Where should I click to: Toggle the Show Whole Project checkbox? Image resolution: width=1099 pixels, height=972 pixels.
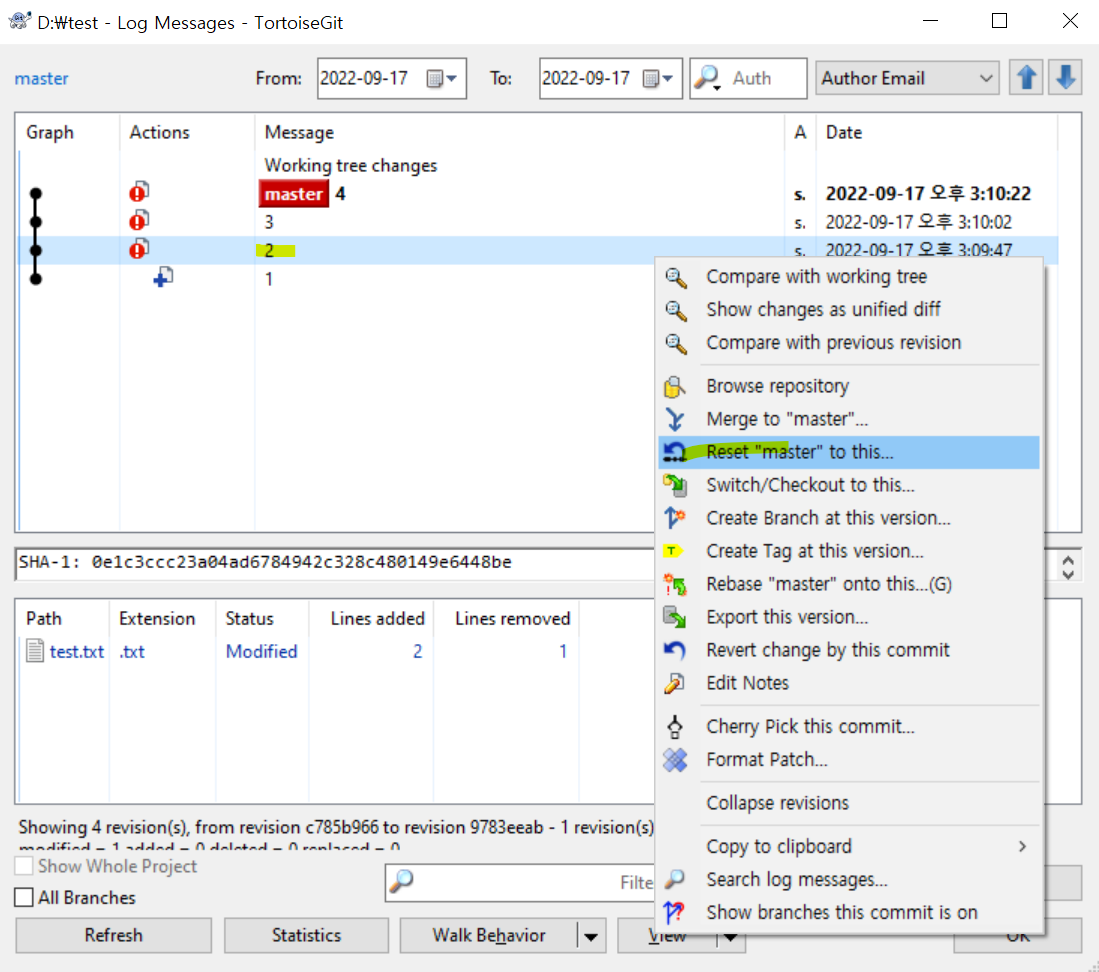(24, 866)
